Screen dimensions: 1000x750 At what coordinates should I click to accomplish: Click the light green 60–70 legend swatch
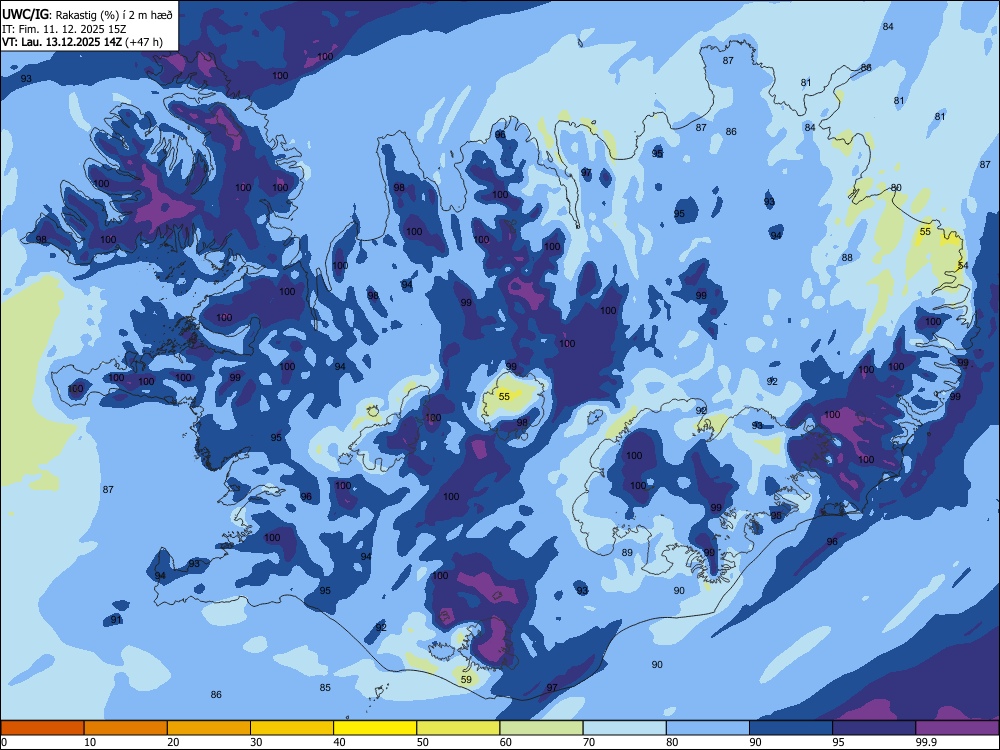[541, 728]
